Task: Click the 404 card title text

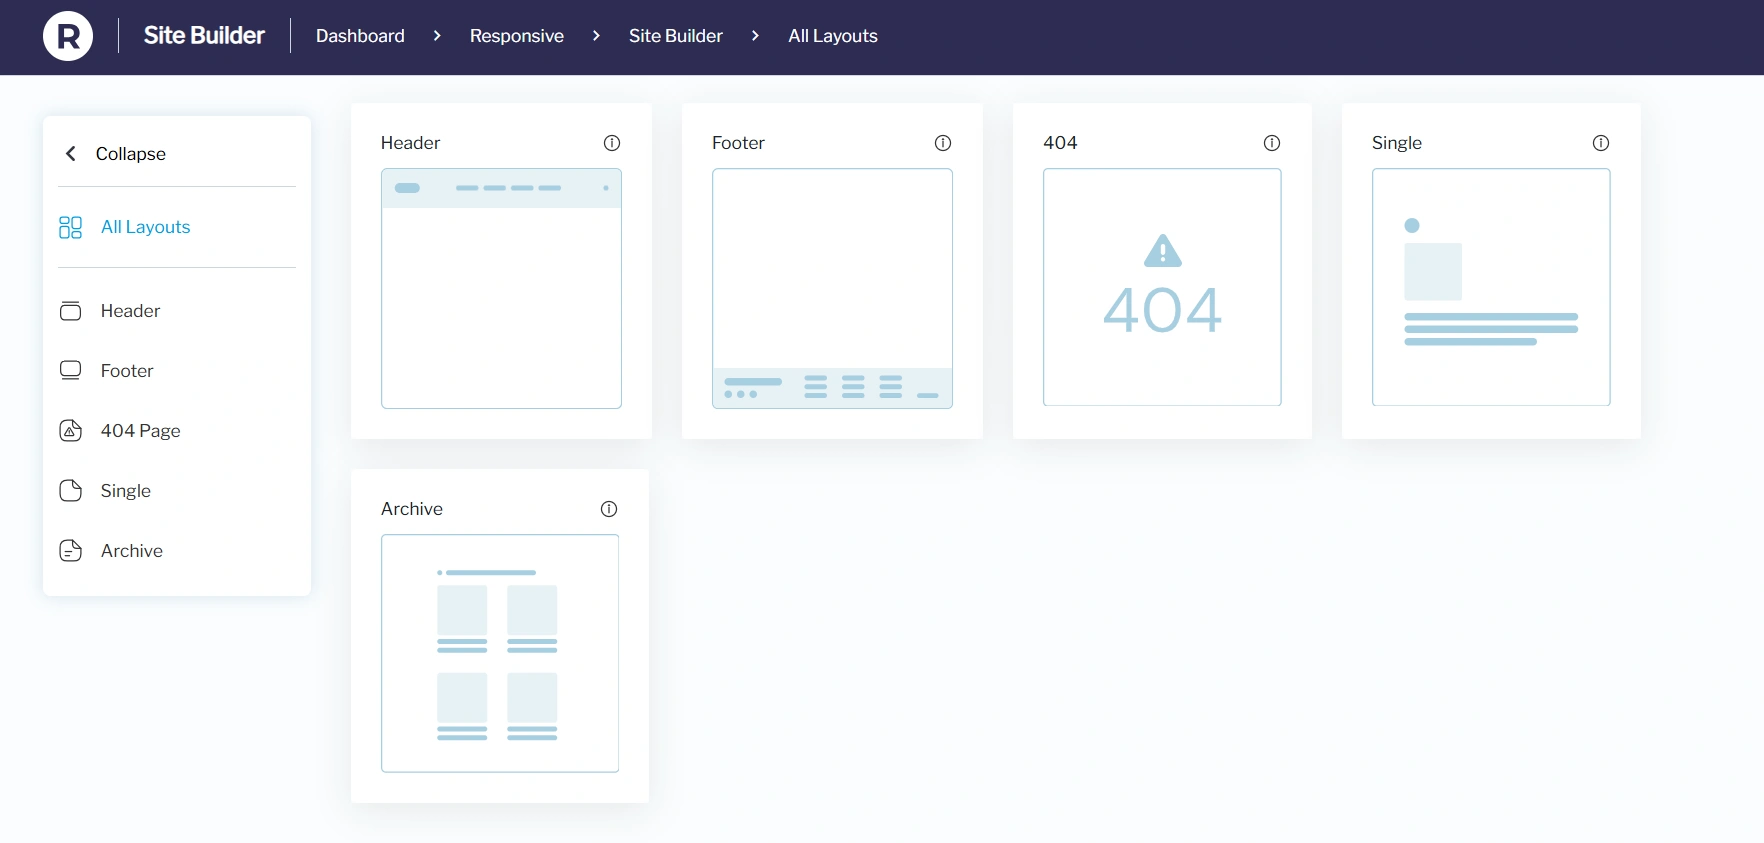Action: pos(1061,143)
